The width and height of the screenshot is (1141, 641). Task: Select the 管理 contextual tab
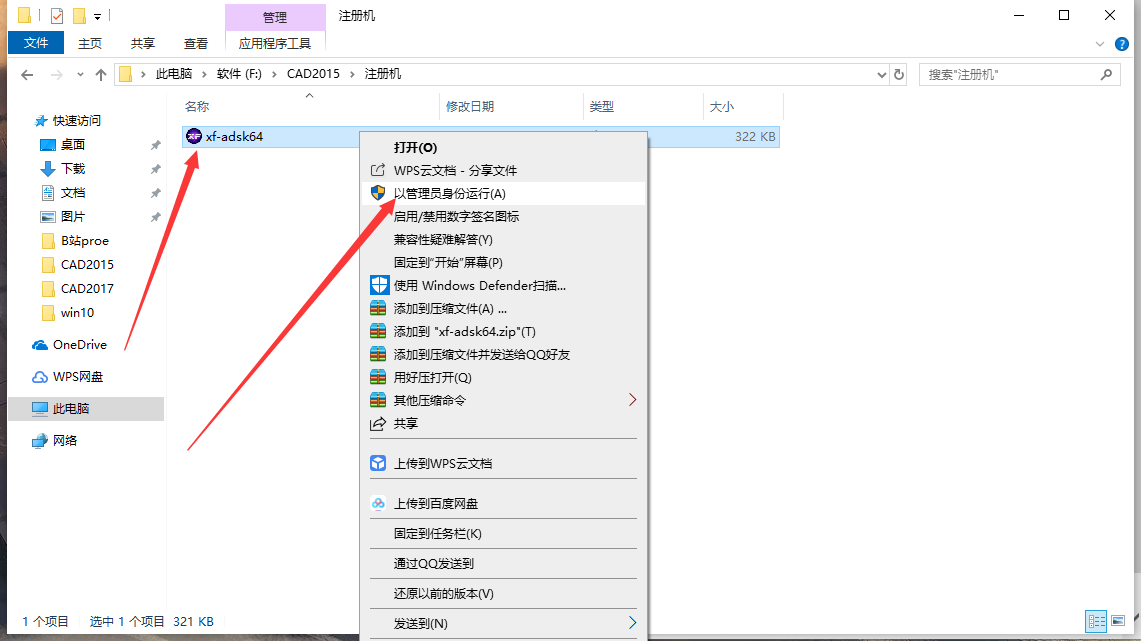[275, 17]
